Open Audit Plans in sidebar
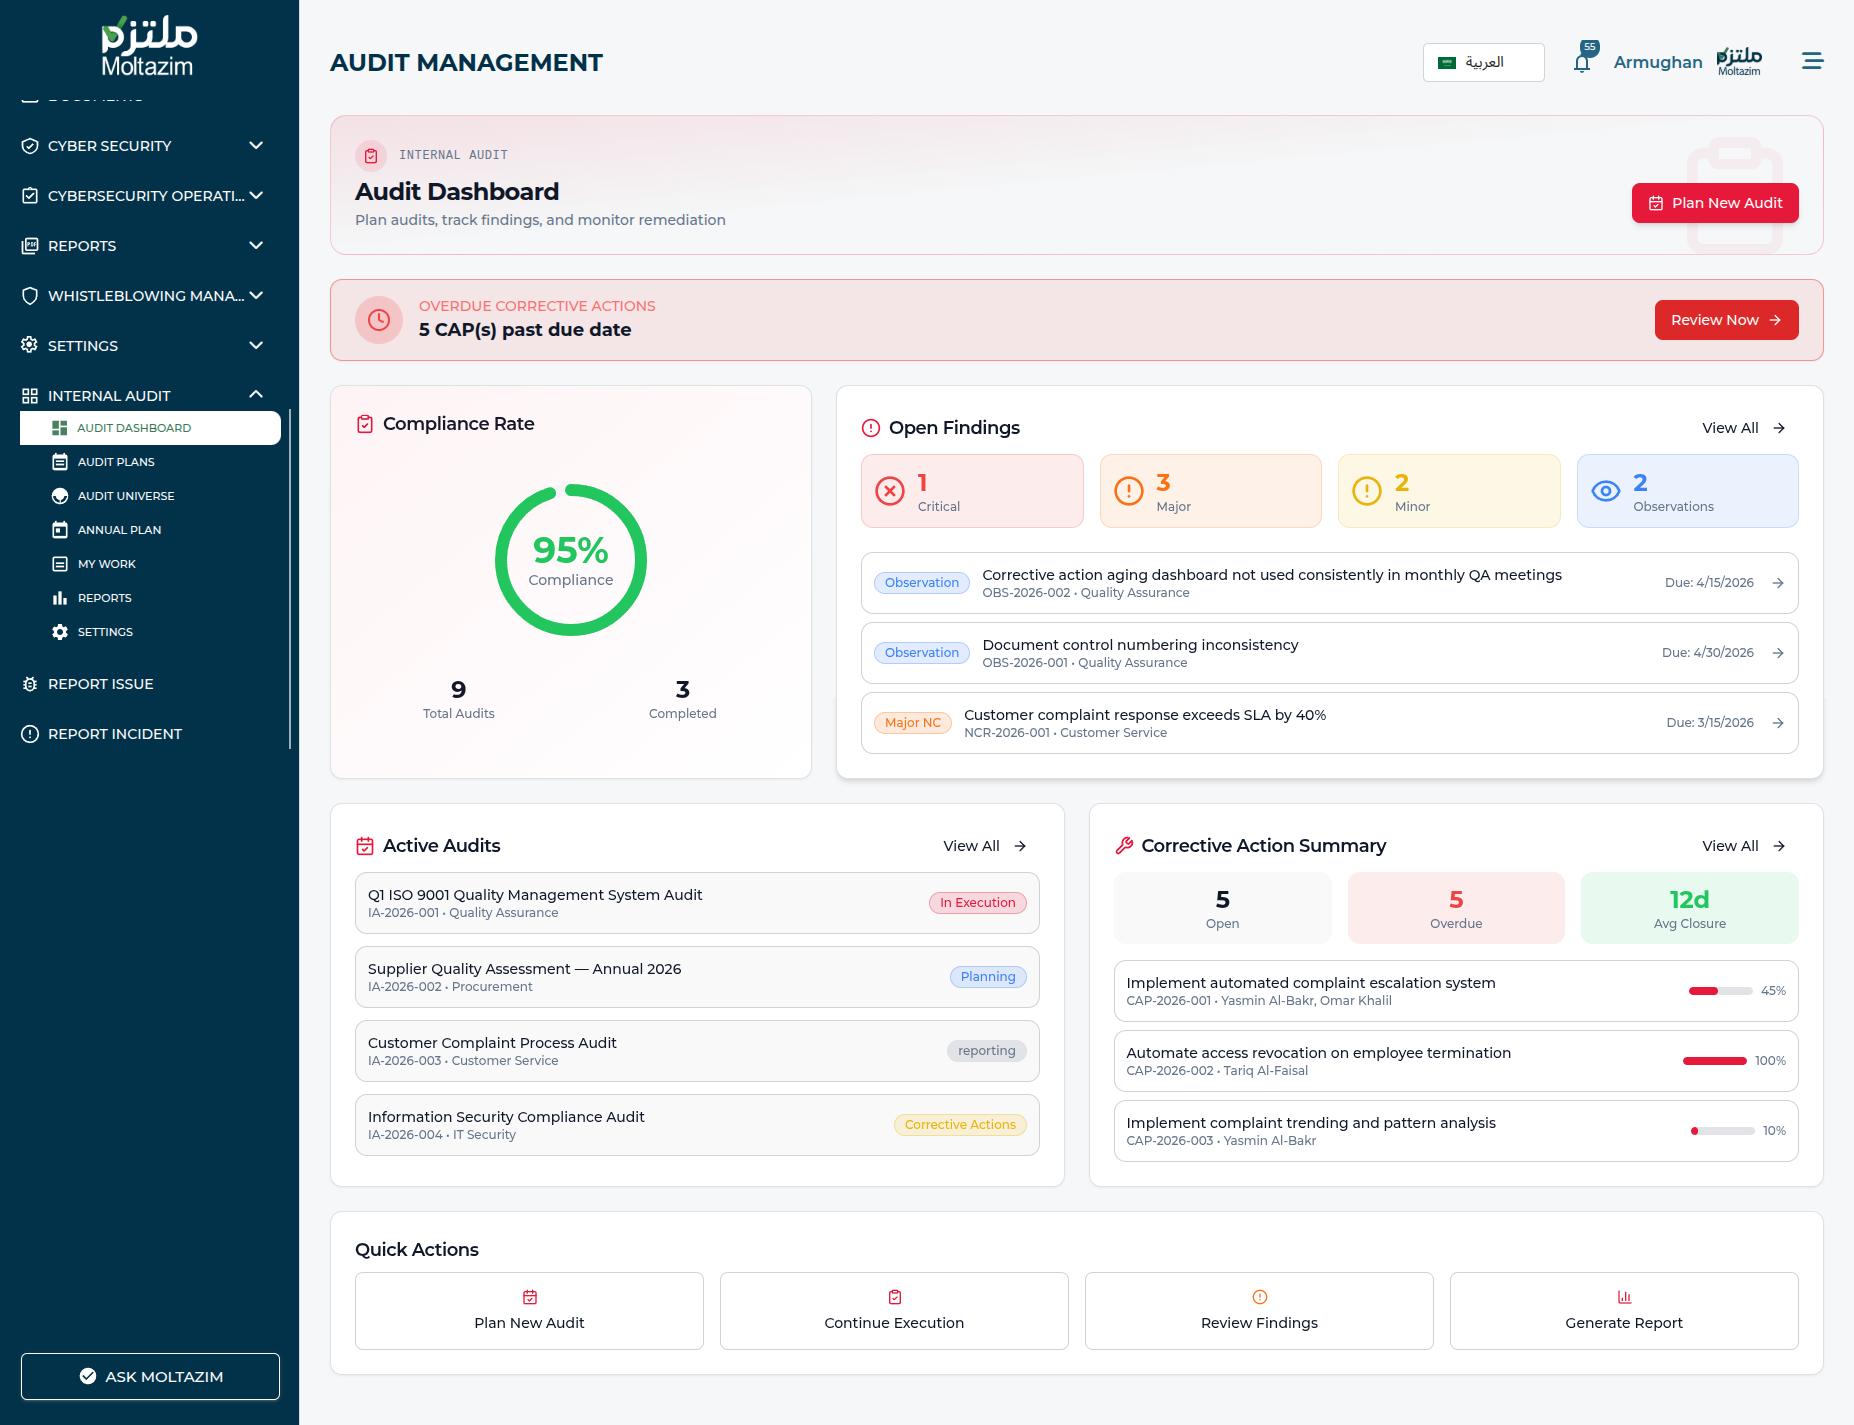 [116, 462]
